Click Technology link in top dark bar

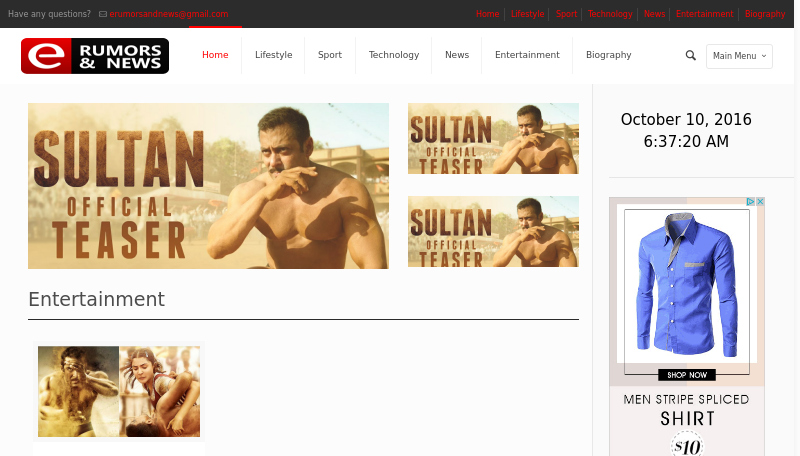coord(610,14)
